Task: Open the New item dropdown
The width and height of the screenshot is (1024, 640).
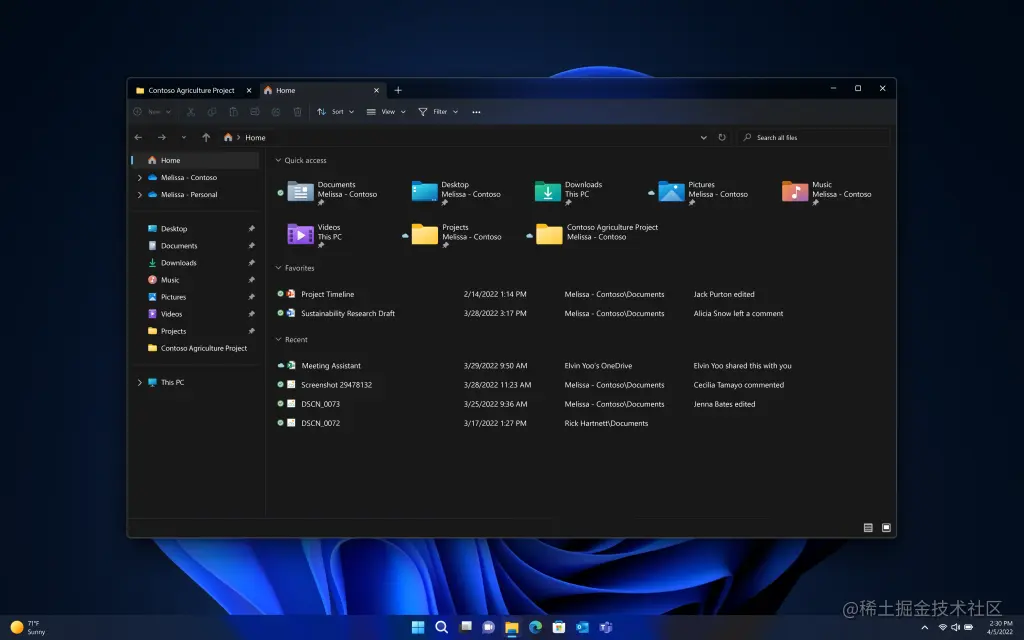Action: (152, 112)
